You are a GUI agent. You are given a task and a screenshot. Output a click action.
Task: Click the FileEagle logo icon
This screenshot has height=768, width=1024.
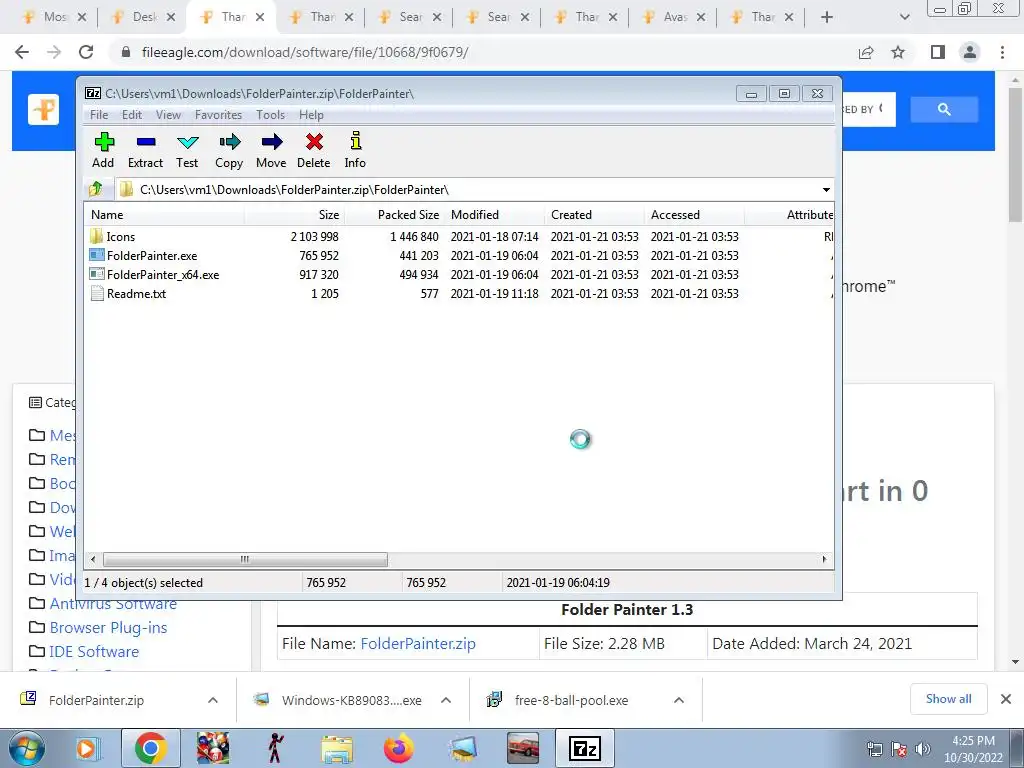point(44,109)
